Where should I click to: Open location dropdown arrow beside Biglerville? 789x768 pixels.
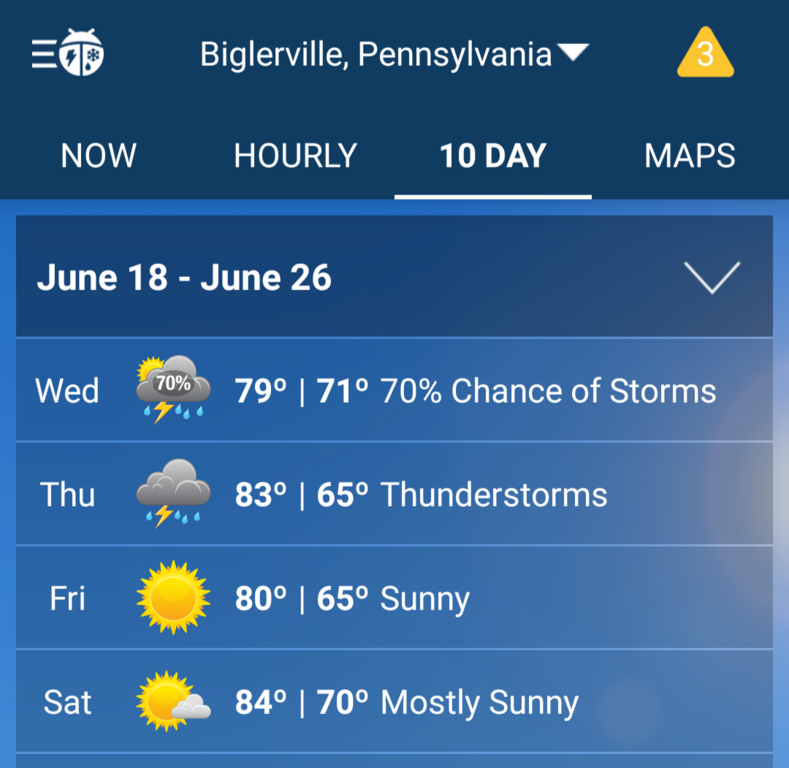tap(574, 52)
